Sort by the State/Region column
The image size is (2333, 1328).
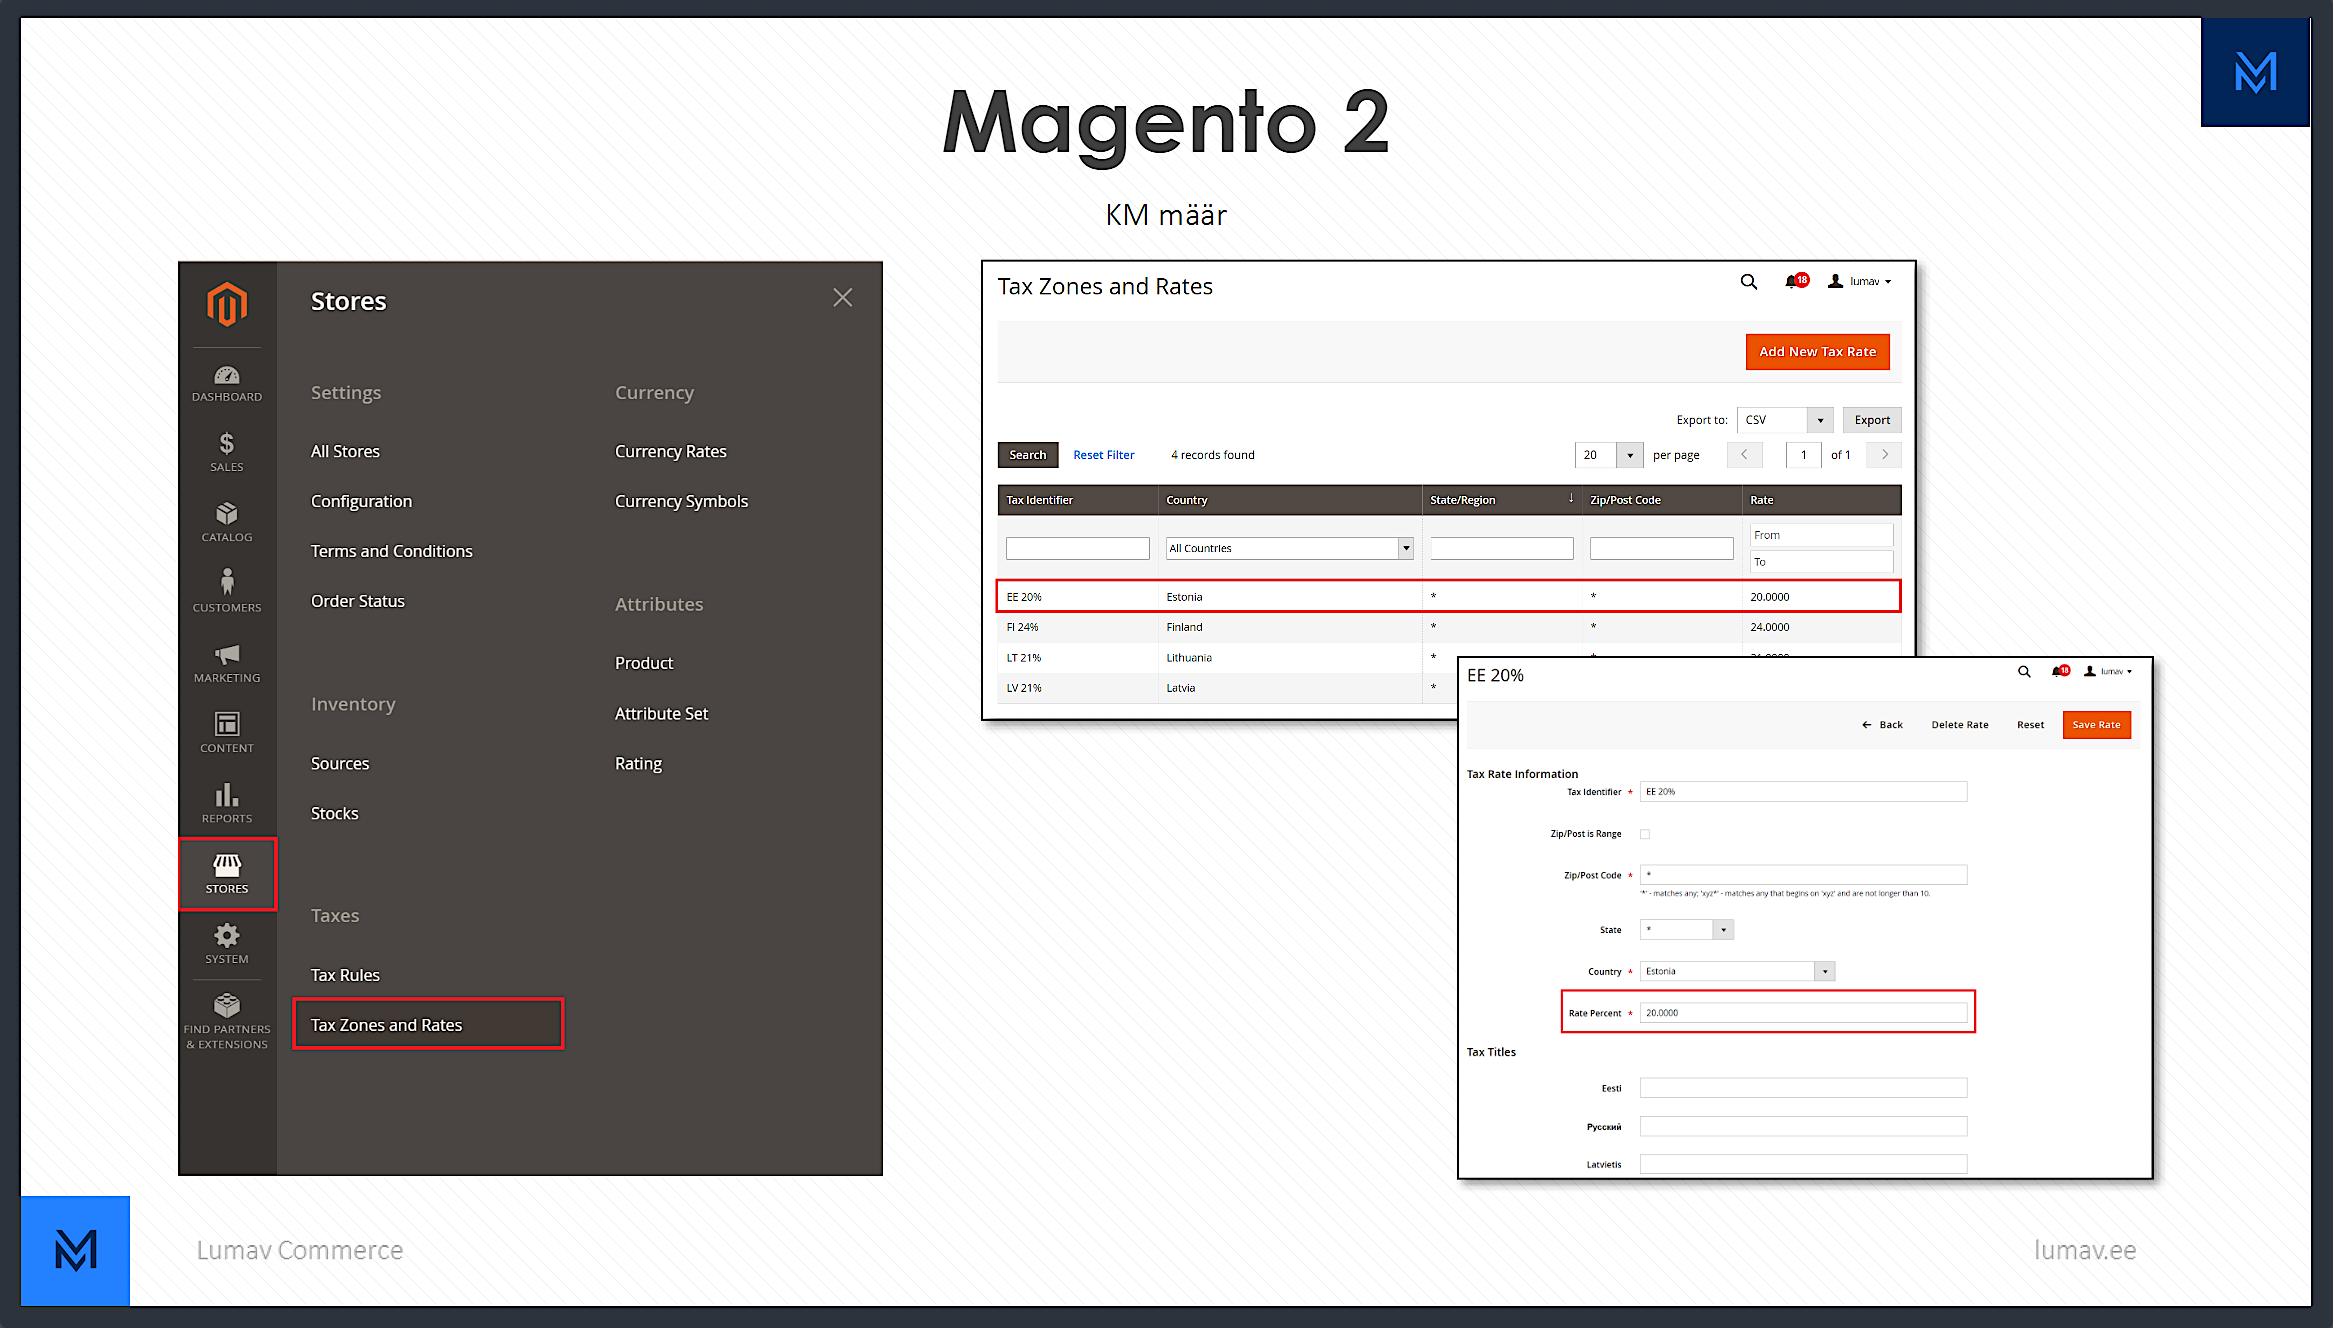[x=1501, y=500]
